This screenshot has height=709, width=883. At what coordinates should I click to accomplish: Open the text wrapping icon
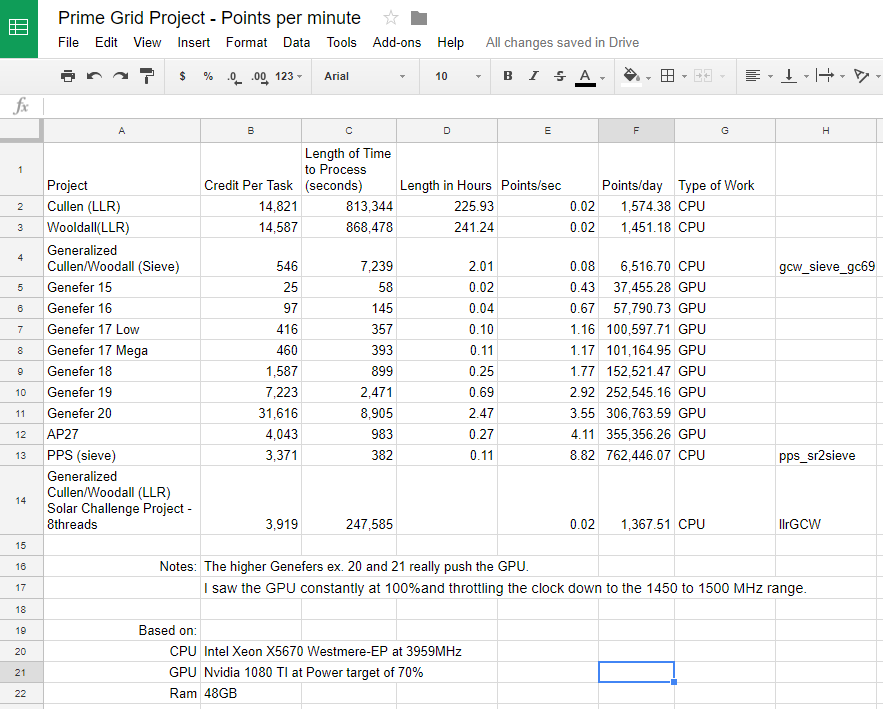tap(825, 76)
